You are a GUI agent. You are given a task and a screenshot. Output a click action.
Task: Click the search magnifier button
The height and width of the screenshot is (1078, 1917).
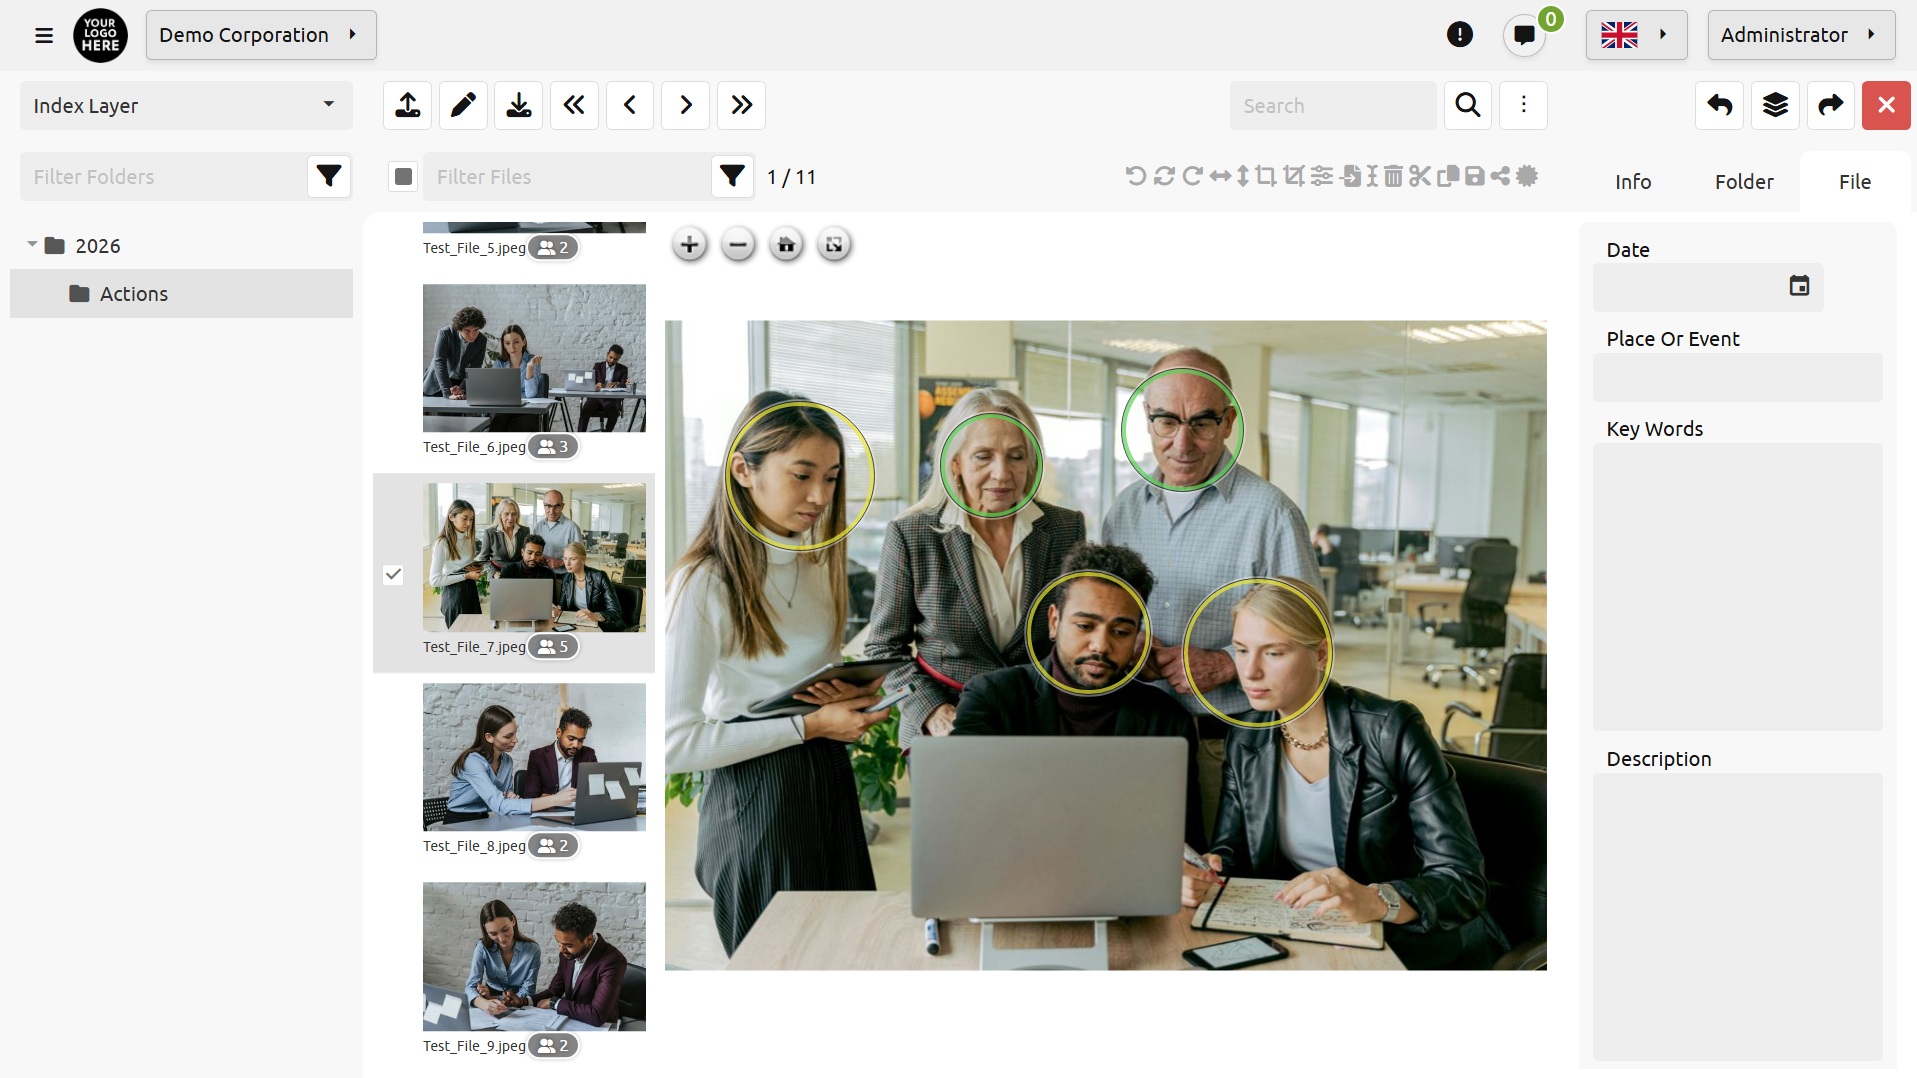pos(1467,105)
